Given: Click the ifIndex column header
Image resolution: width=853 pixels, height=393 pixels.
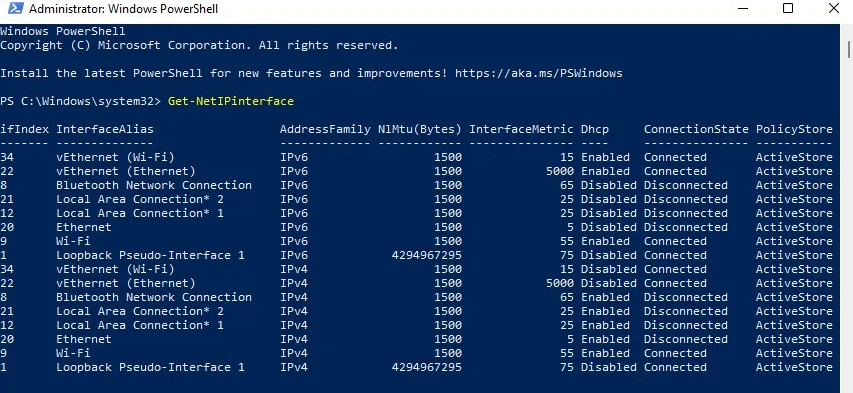Looking at the screenshot, I should (24, 129).
